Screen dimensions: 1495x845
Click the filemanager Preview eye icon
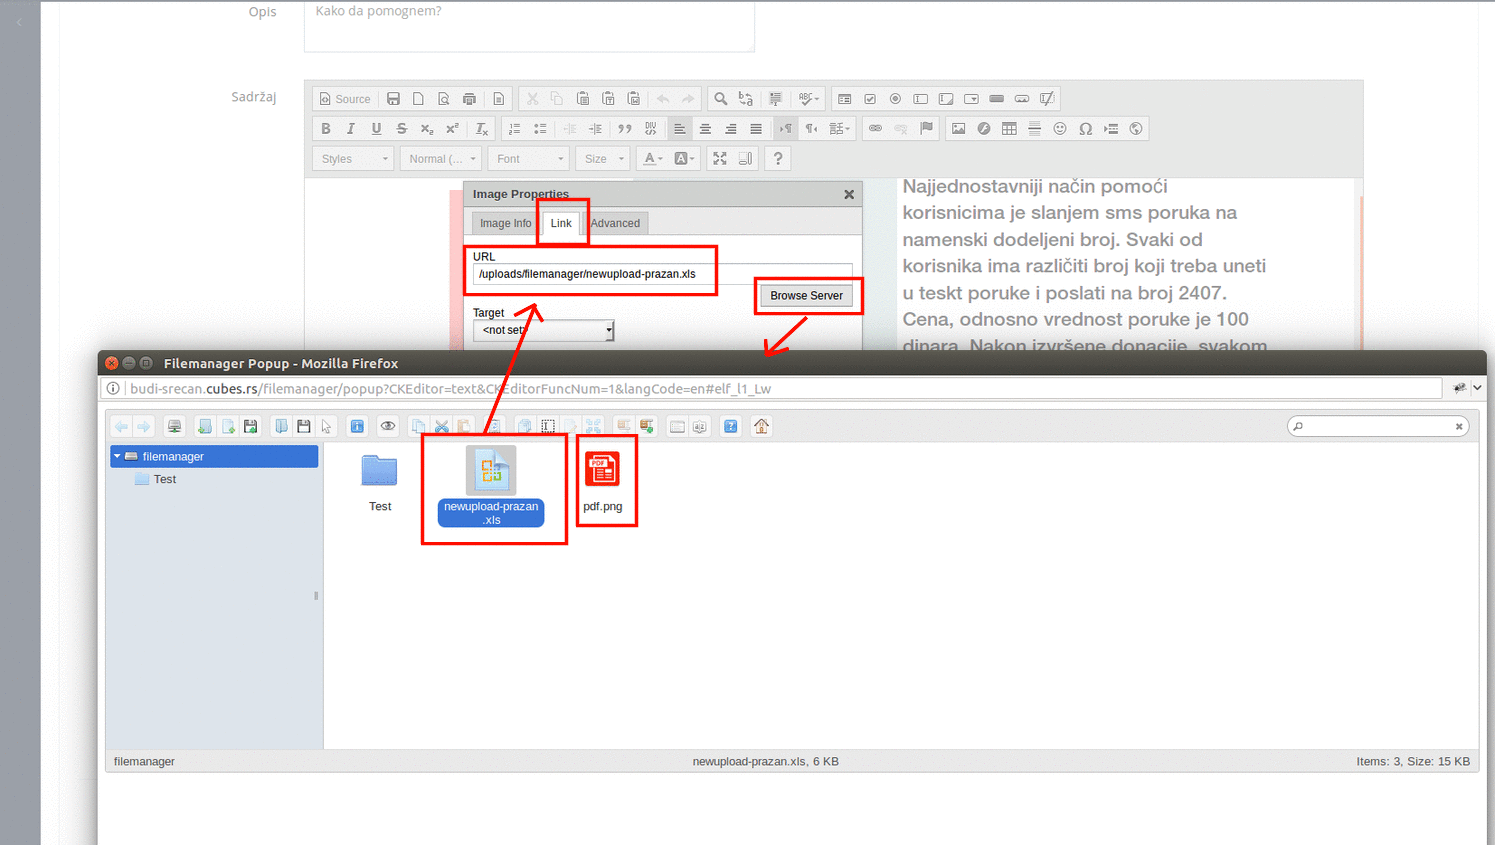pyautogui.click(x=388, y=427)
